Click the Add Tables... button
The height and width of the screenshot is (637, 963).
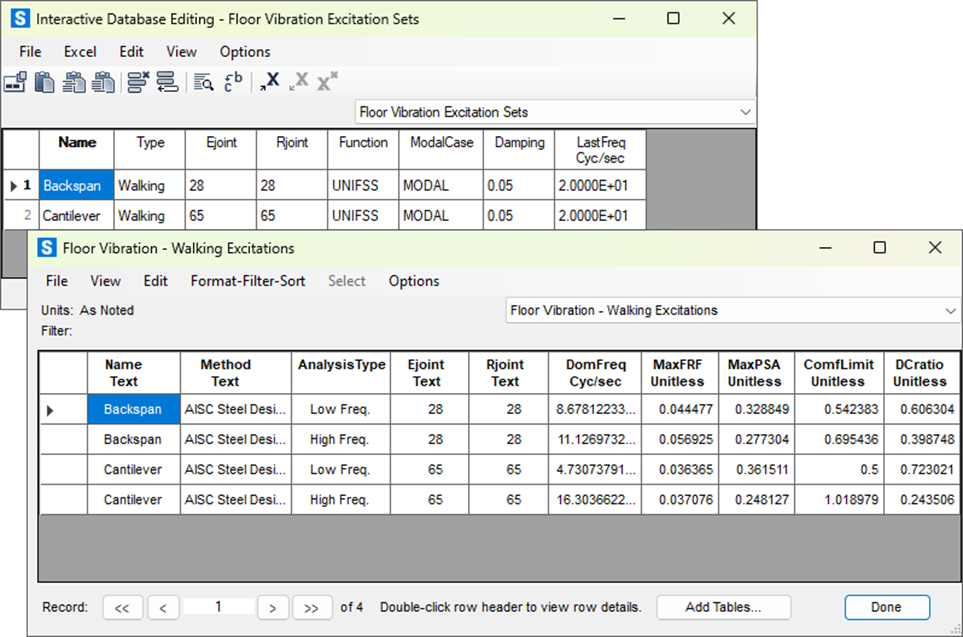tap(723, 607)
